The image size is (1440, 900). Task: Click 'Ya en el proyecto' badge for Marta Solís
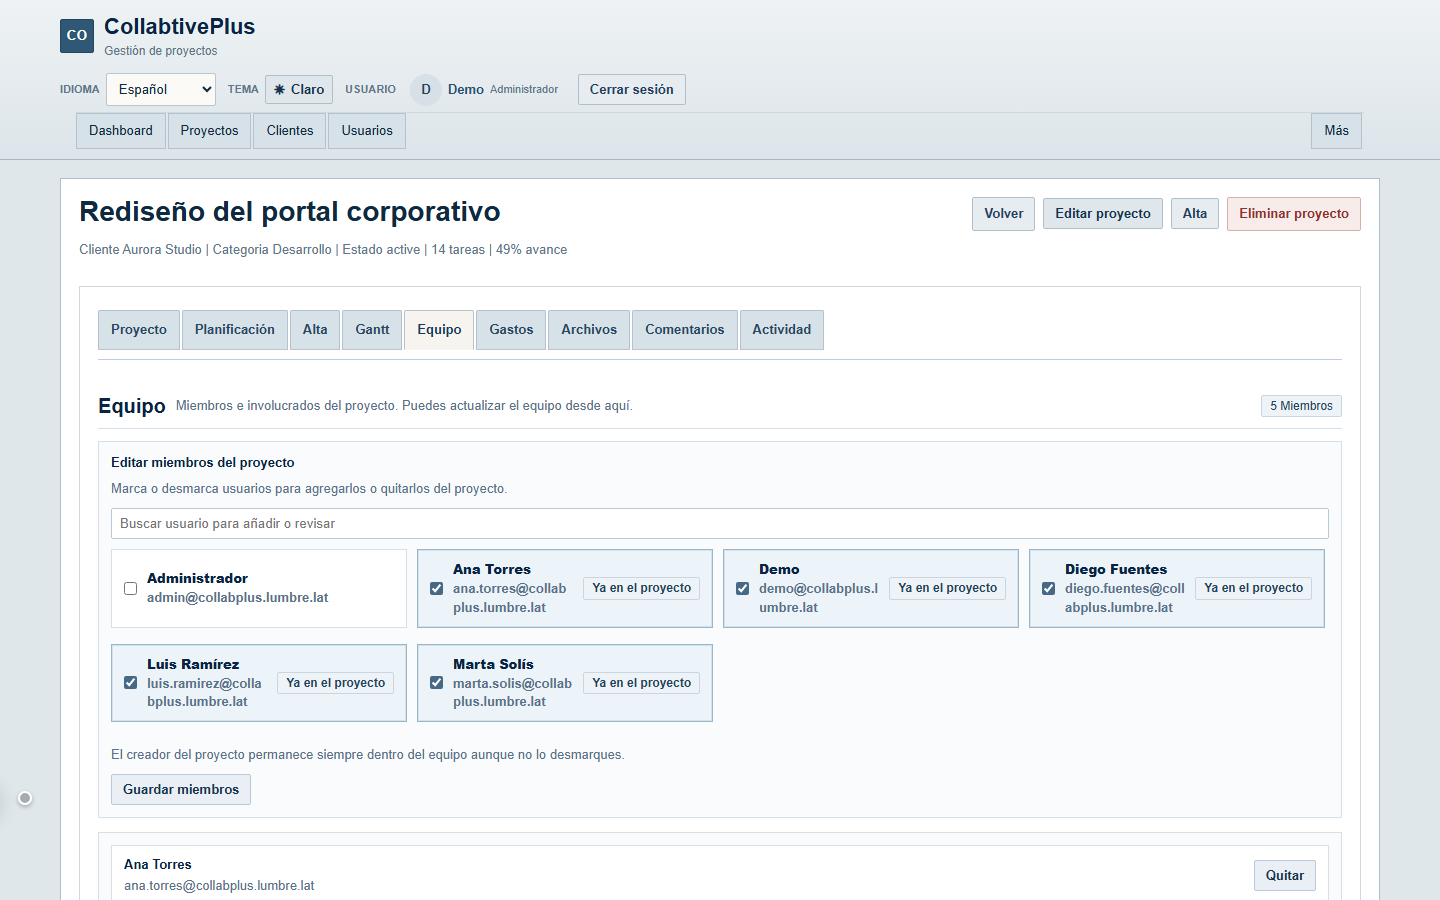click(x=642, y=683)
